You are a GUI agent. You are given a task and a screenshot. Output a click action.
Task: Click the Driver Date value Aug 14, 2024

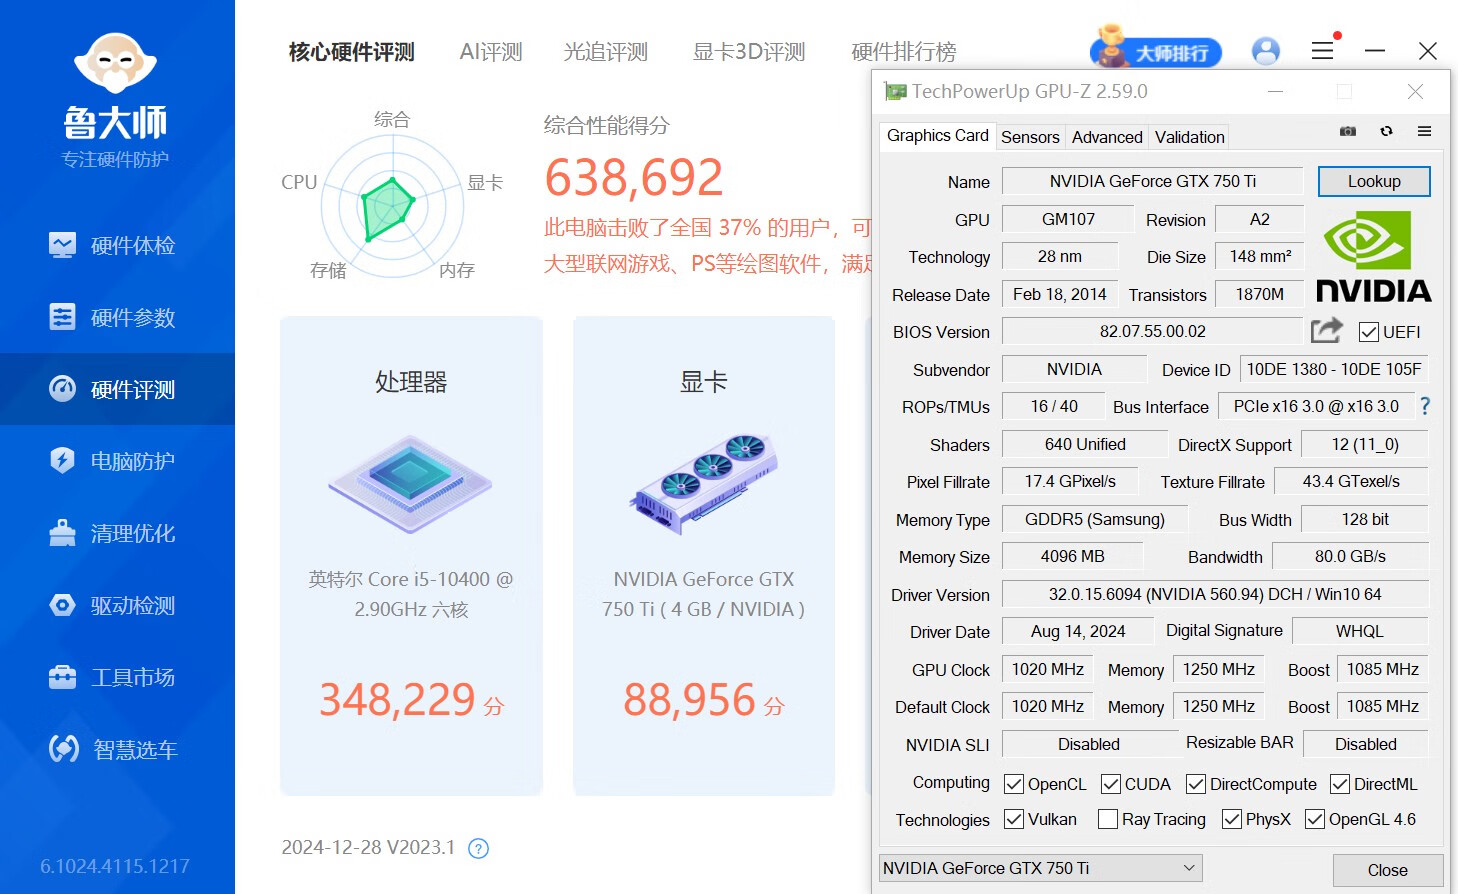point(1078,631)
